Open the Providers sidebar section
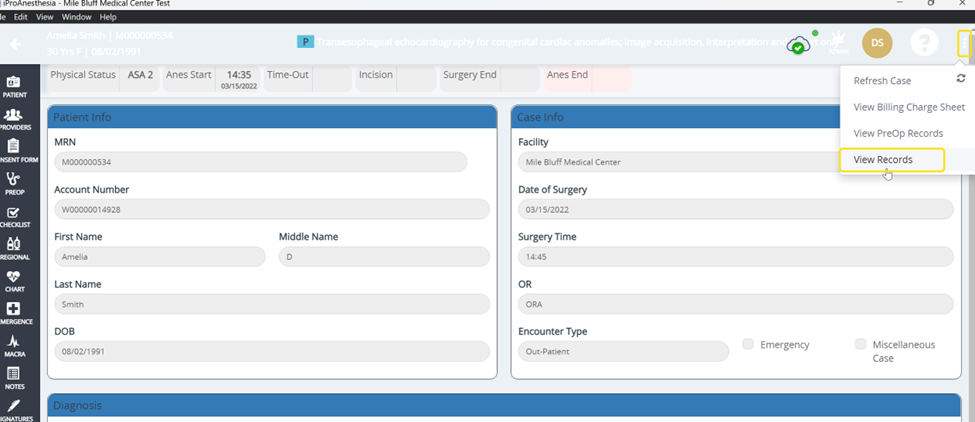The image size is (975, 422). [14, 119]
